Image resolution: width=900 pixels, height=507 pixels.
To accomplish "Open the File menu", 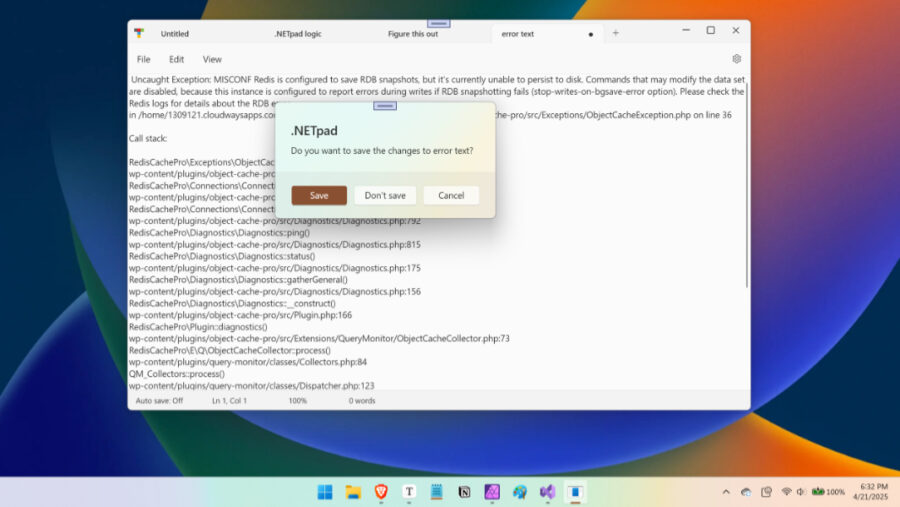I will [x=143, y=59].
